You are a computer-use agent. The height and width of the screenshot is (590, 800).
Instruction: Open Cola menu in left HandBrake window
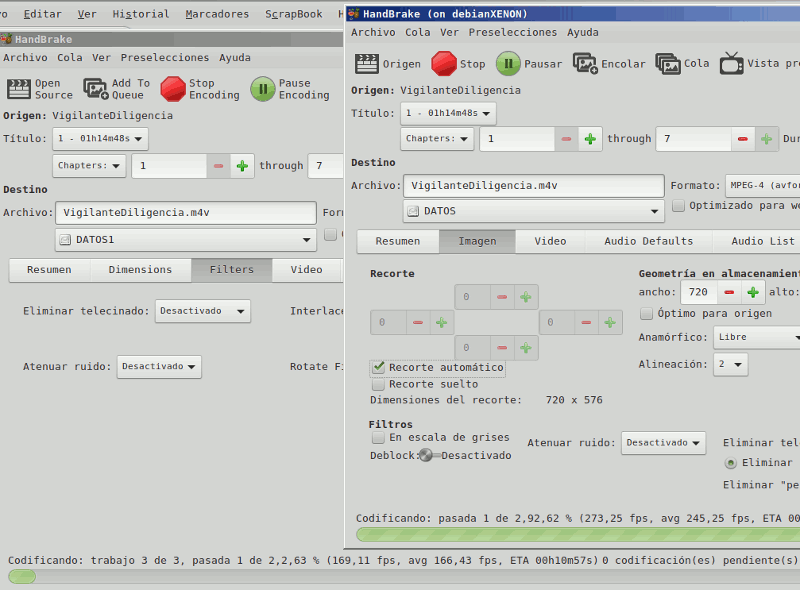pos(70,58)
